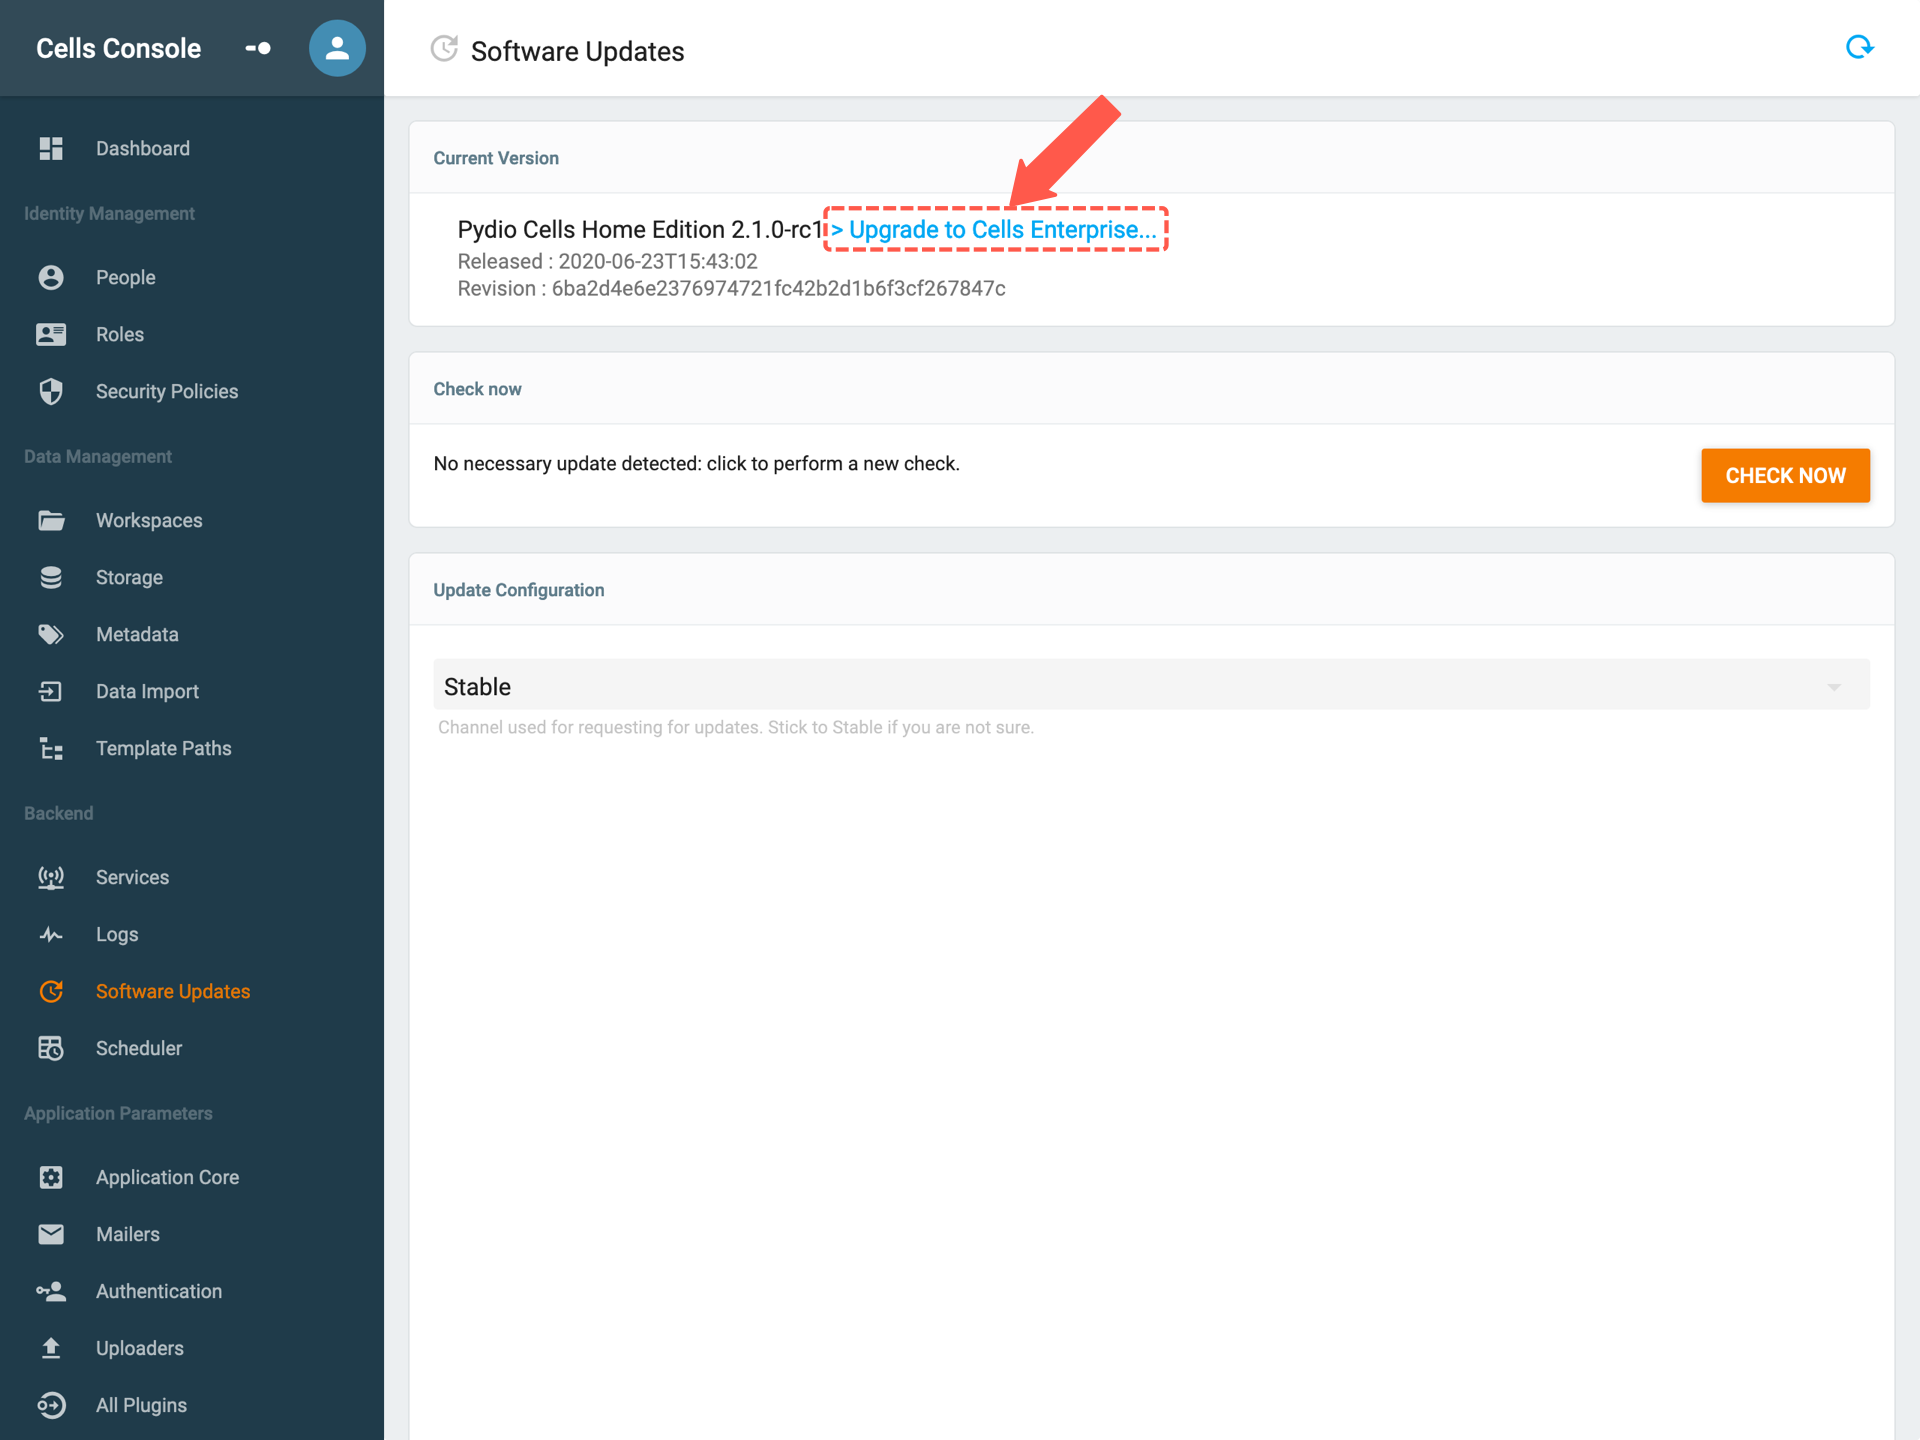Click the Metadata tag icon
This screenshot has height=1440, width=1920.
coord(51,634)
